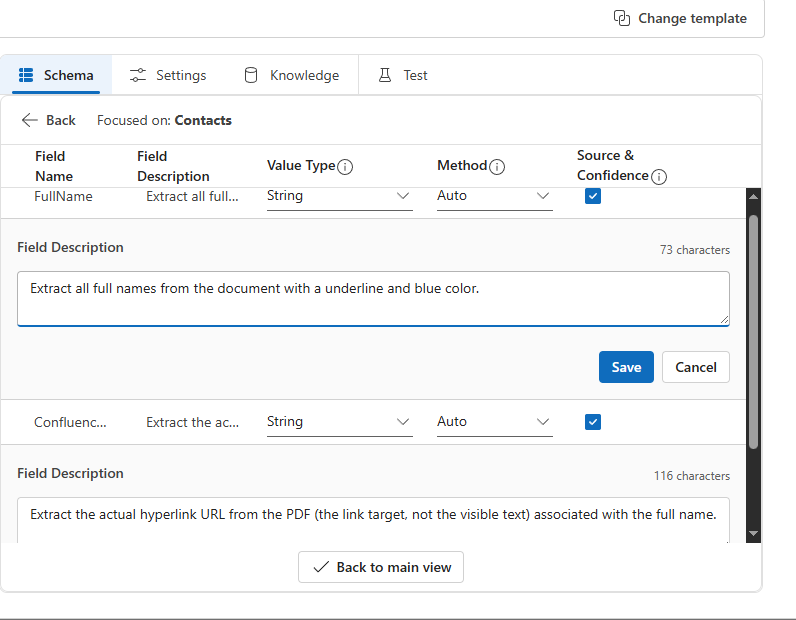Viewport: 796px width, 620px height.
Task: Click the Settings sliders icon
Action: pos(138,75)
